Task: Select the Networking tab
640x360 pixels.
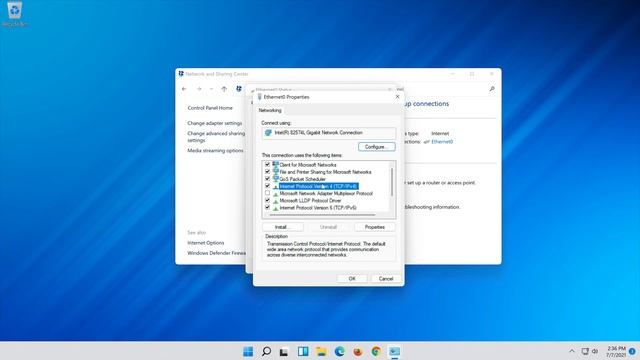Action: (270, 111)
